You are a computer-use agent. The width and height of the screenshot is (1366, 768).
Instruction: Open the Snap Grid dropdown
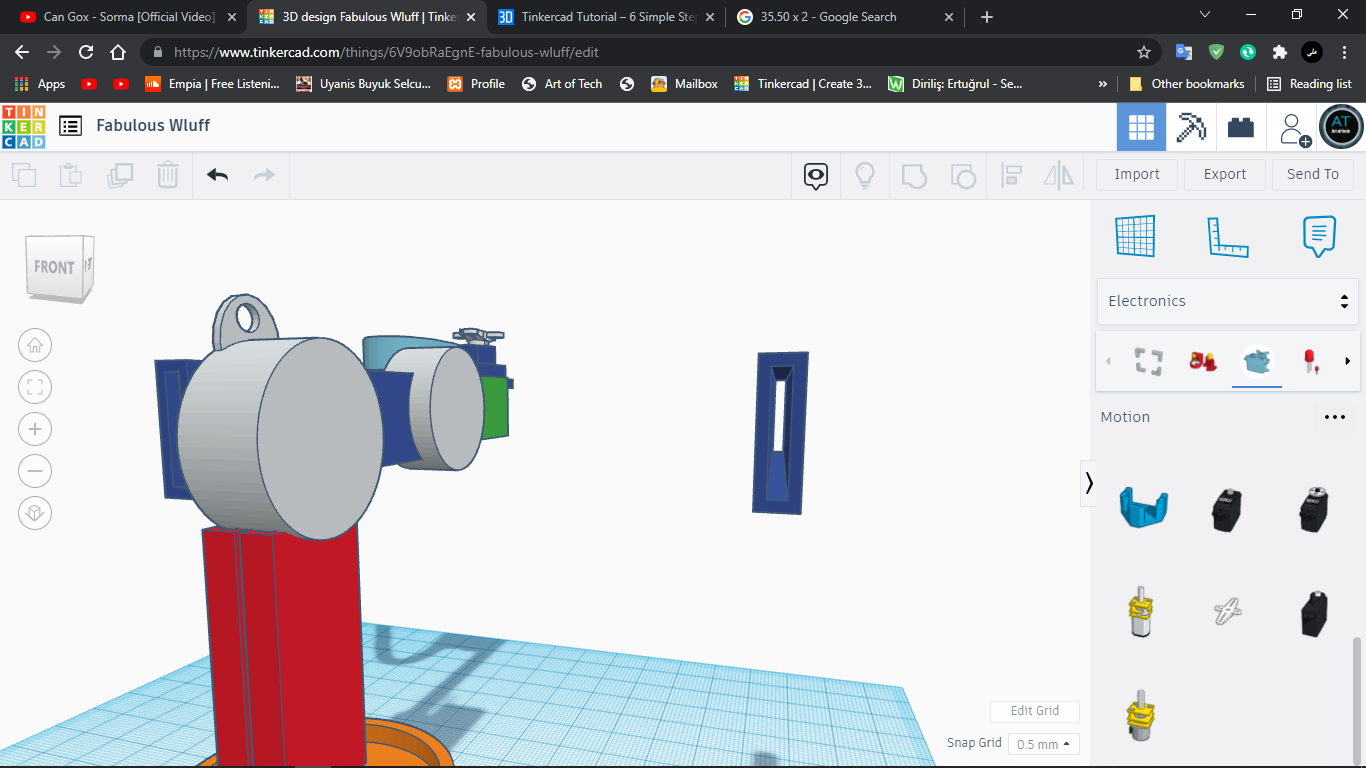tap(1043, 744)
